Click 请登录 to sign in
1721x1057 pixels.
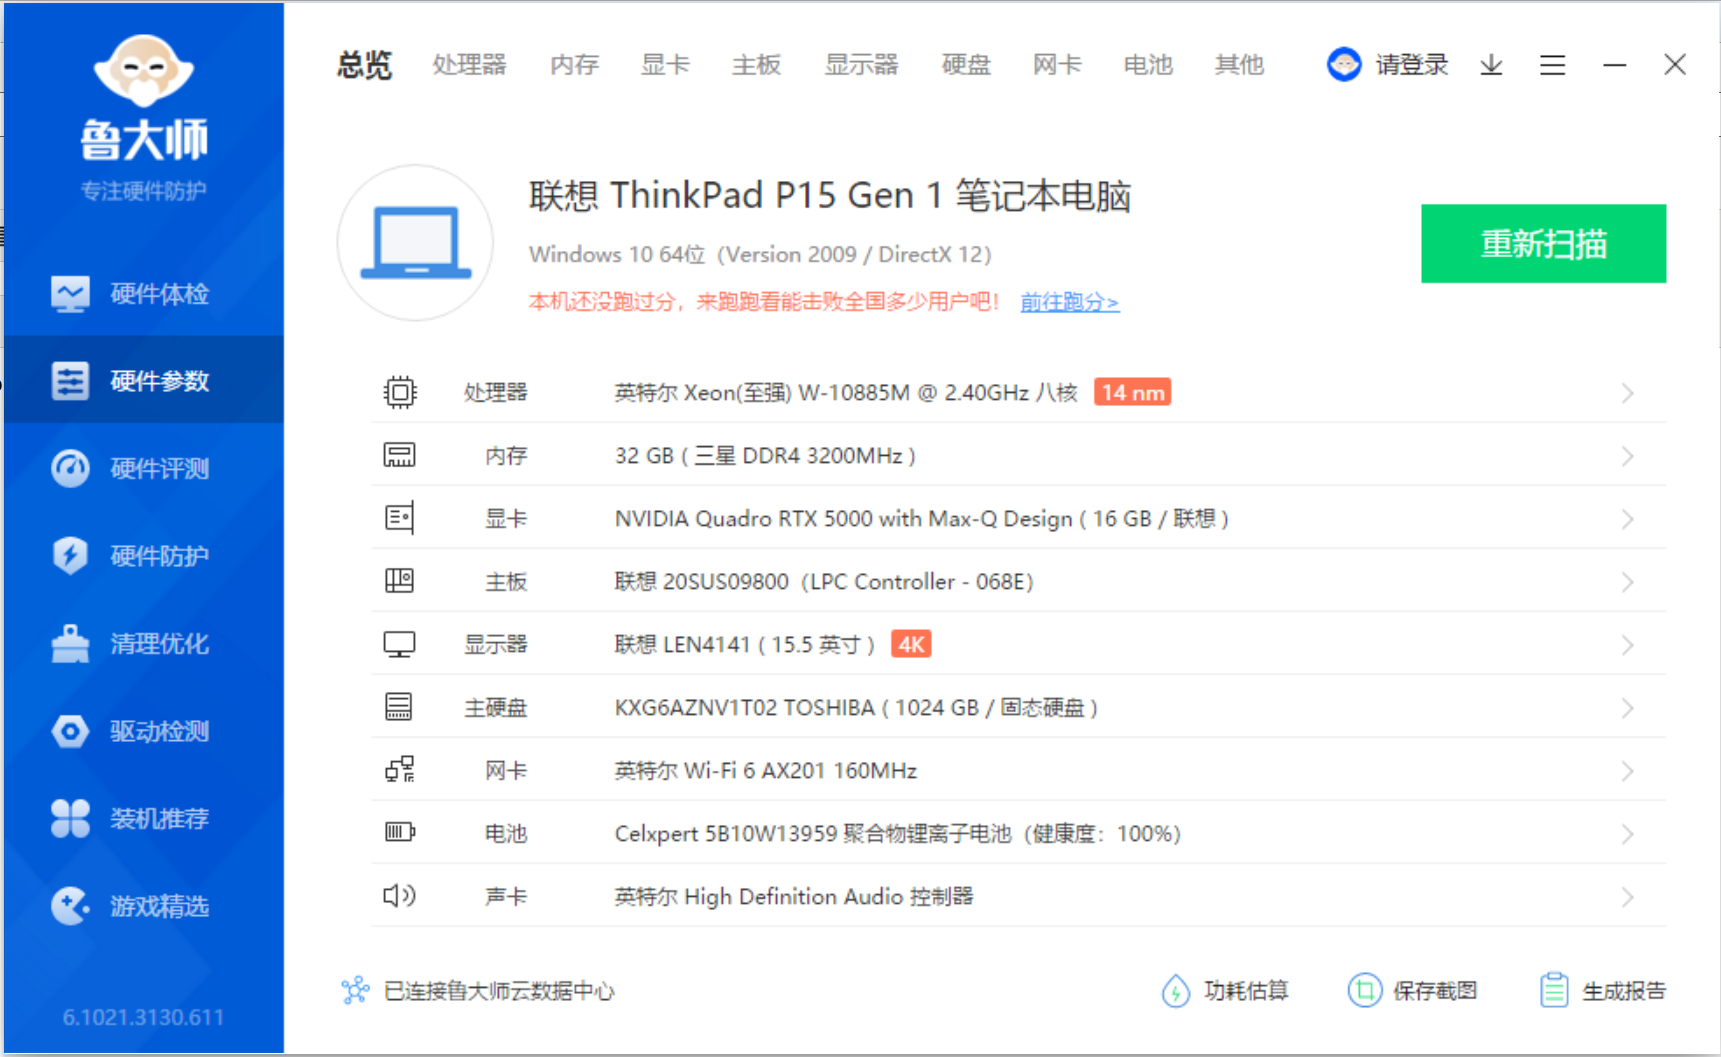tap(1411, 65)
